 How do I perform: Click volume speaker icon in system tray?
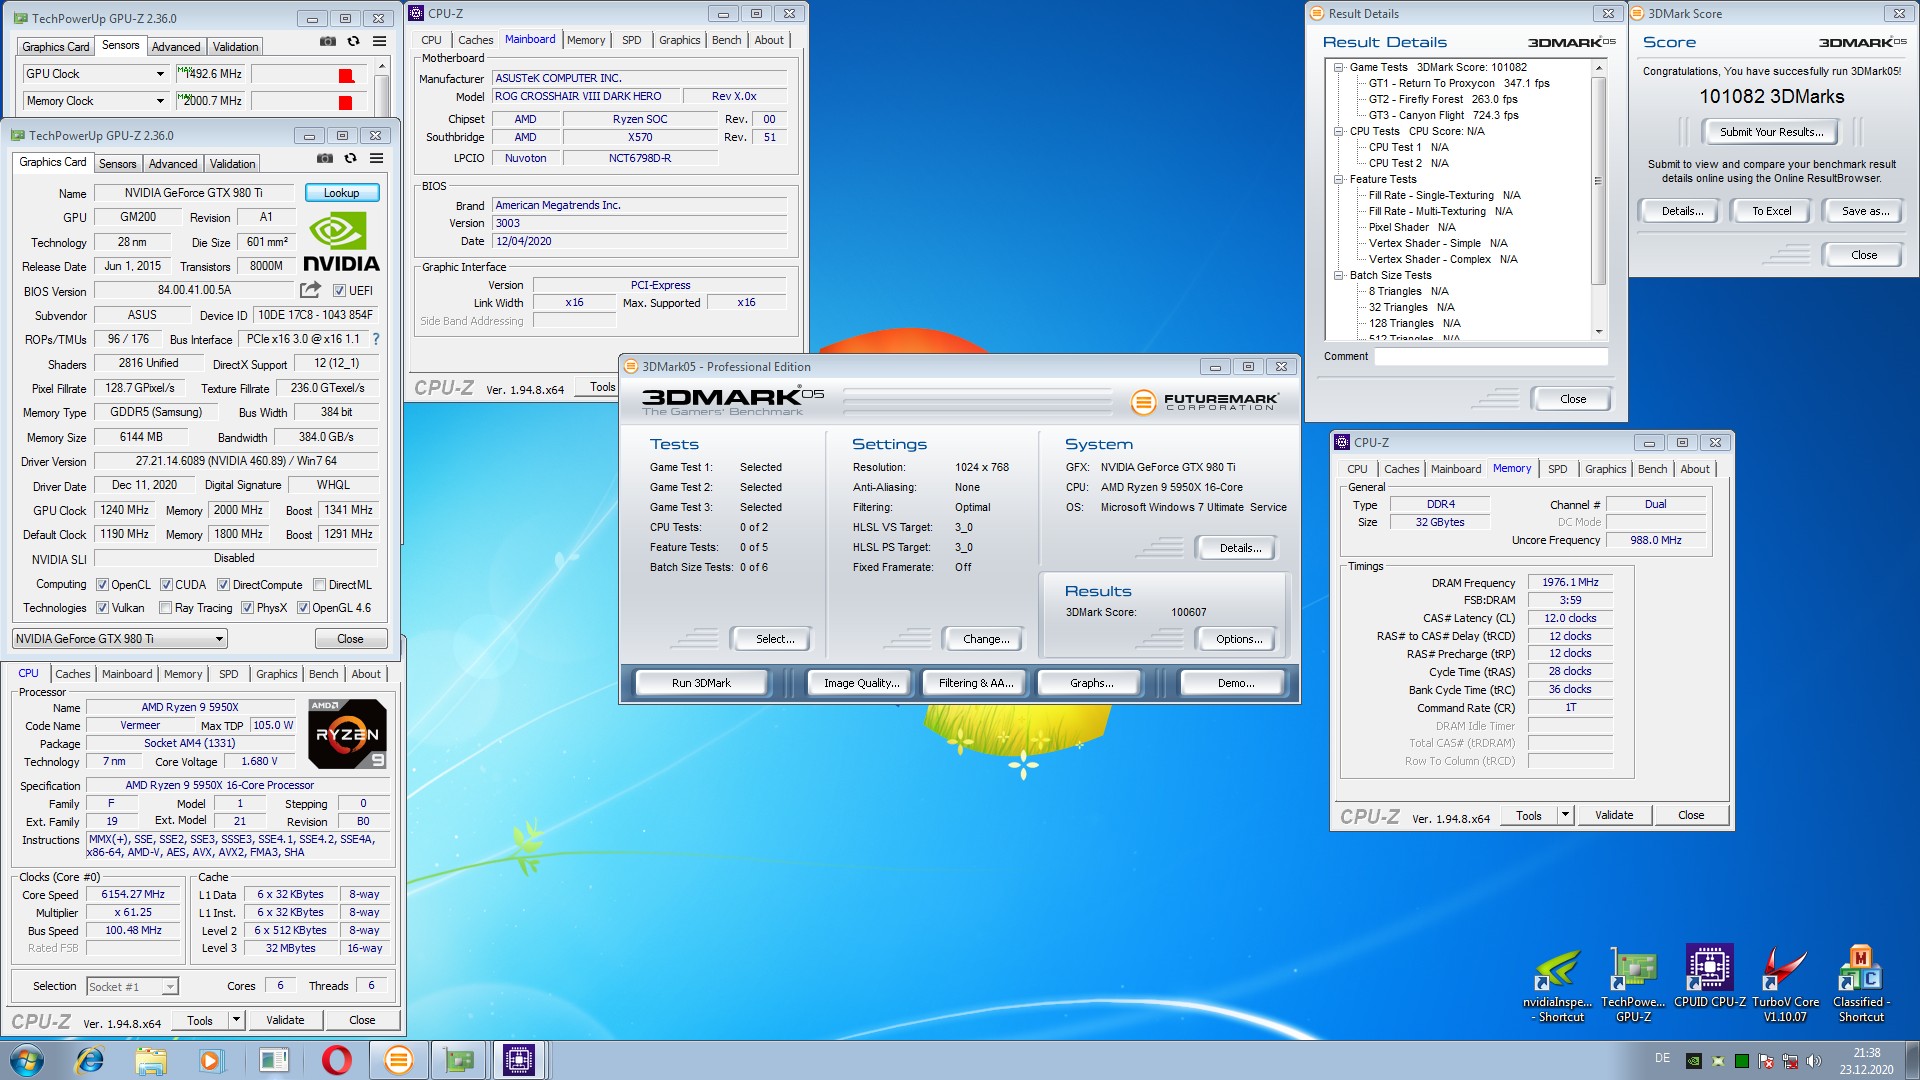(x=1814, y=1061)
